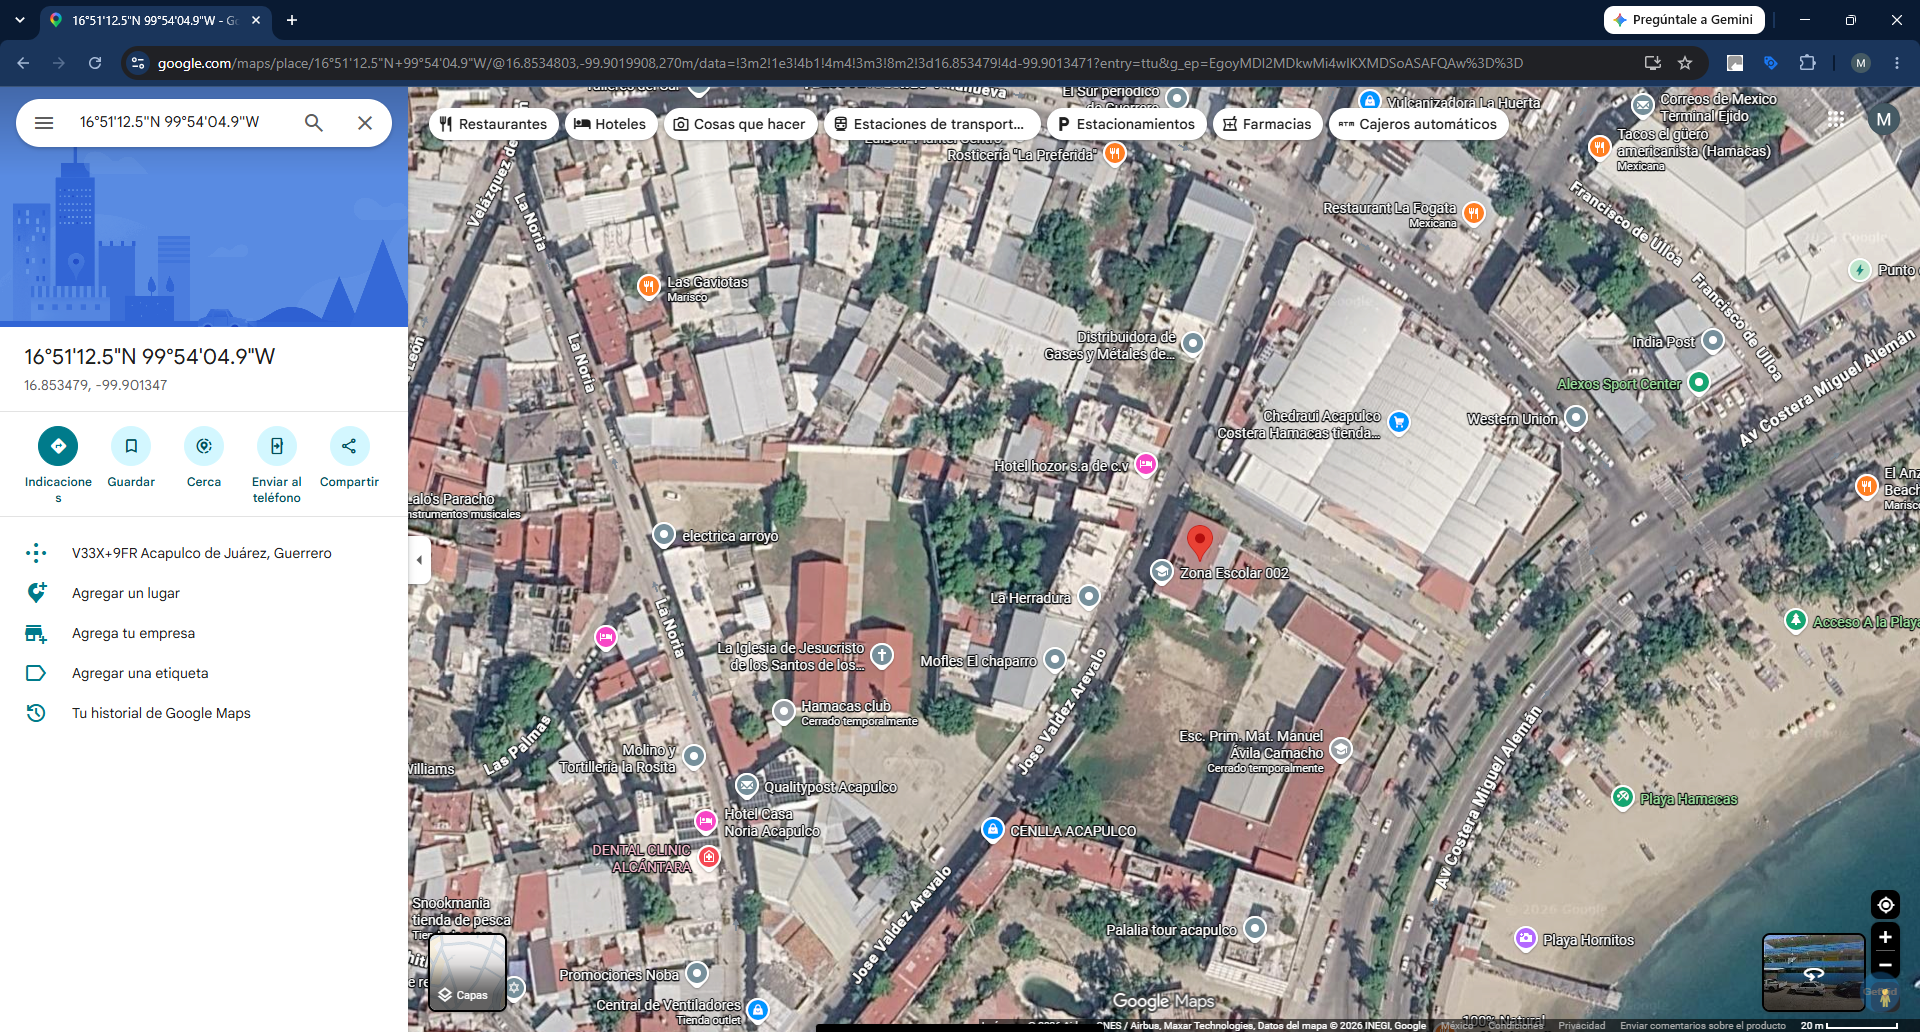Select the Farmacias chip
The width and height of the screenshot is (1920, 1032).
click(1267, 124)
